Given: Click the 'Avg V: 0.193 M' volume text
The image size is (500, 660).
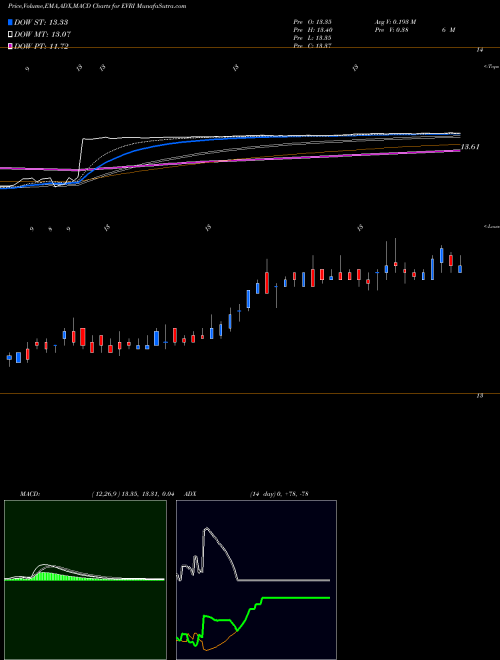Looking at the screenshot, I should click(394, 21).
